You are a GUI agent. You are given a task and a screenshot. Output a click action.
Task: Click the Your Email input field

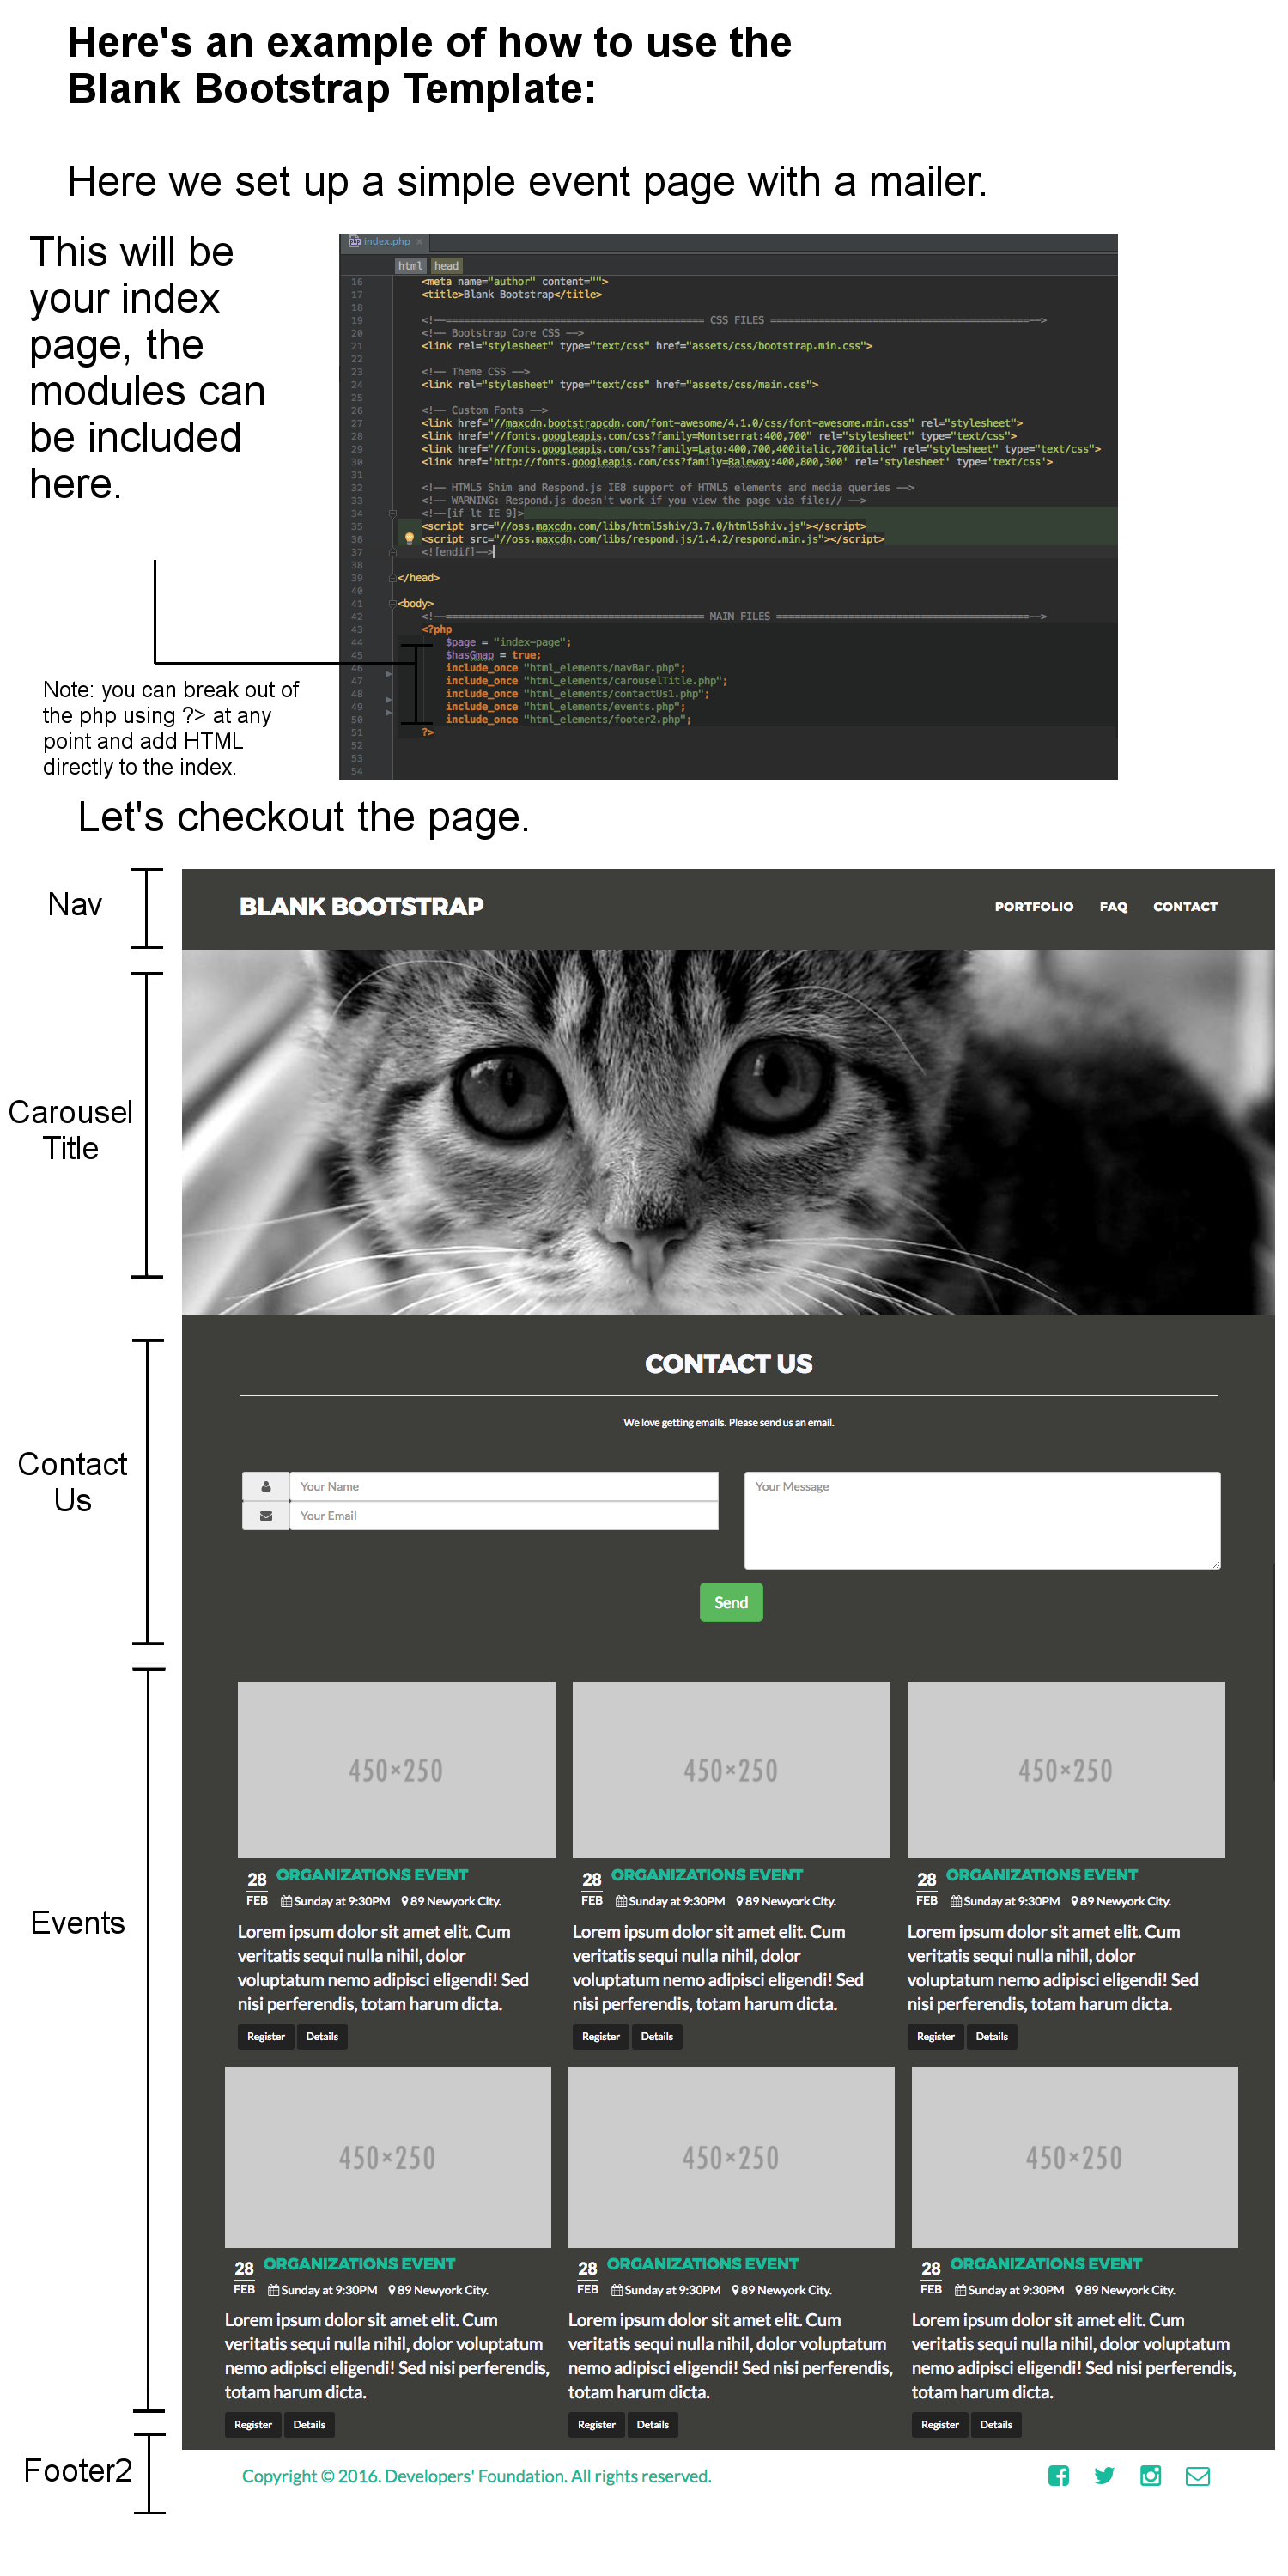click(x=503, y=1516)
